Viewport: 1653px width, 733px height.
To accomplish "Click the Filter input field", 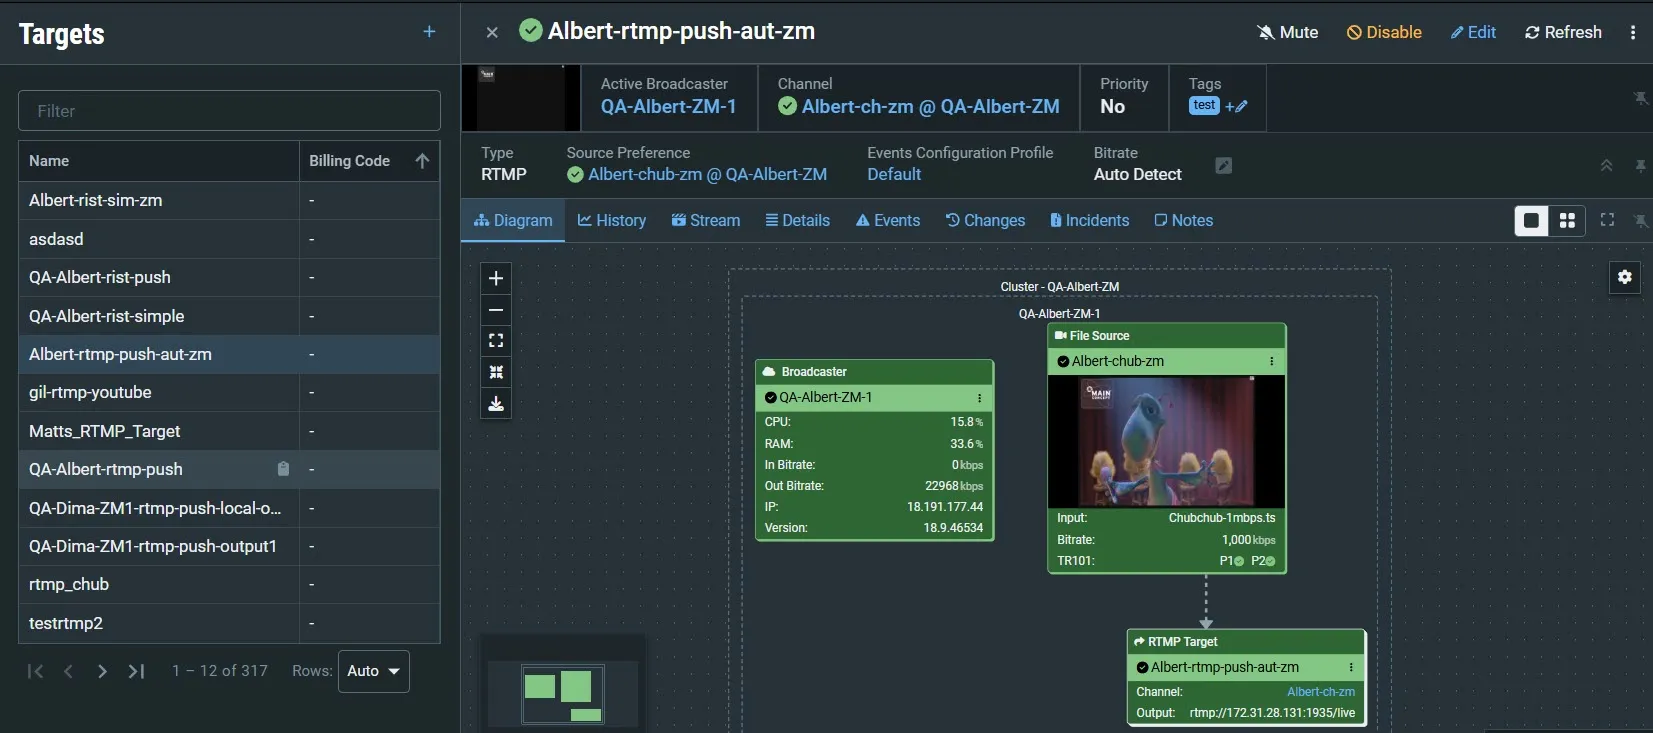I will coord(229,111).
